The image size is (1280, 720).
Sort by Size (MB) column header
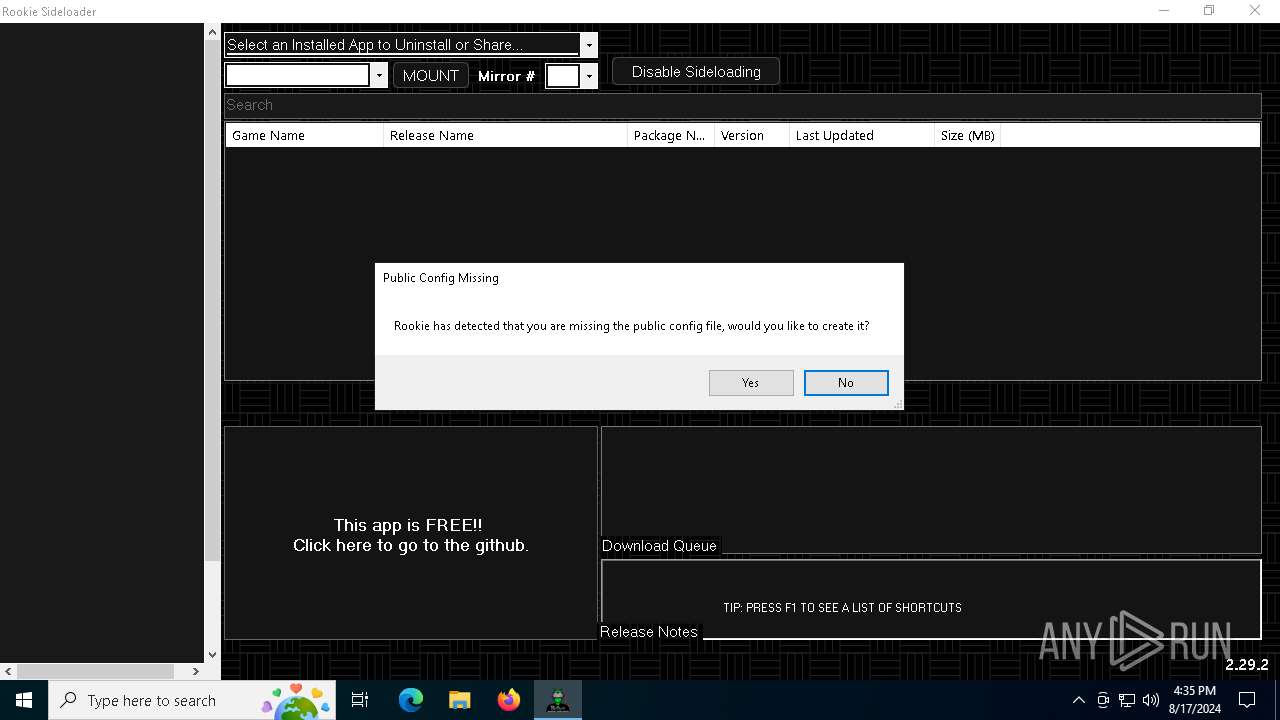coord(967,135)
